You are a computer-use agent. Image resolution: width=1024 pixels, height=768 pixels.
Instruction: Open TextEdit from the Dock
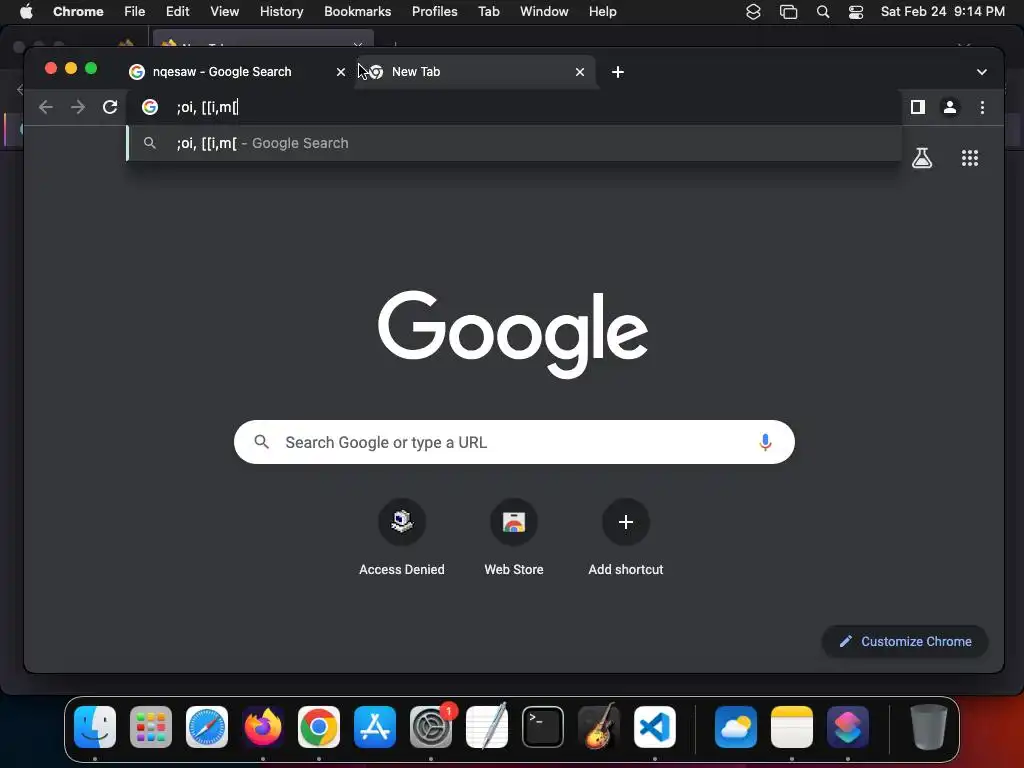pyautogui.click(x=487, y=727)
